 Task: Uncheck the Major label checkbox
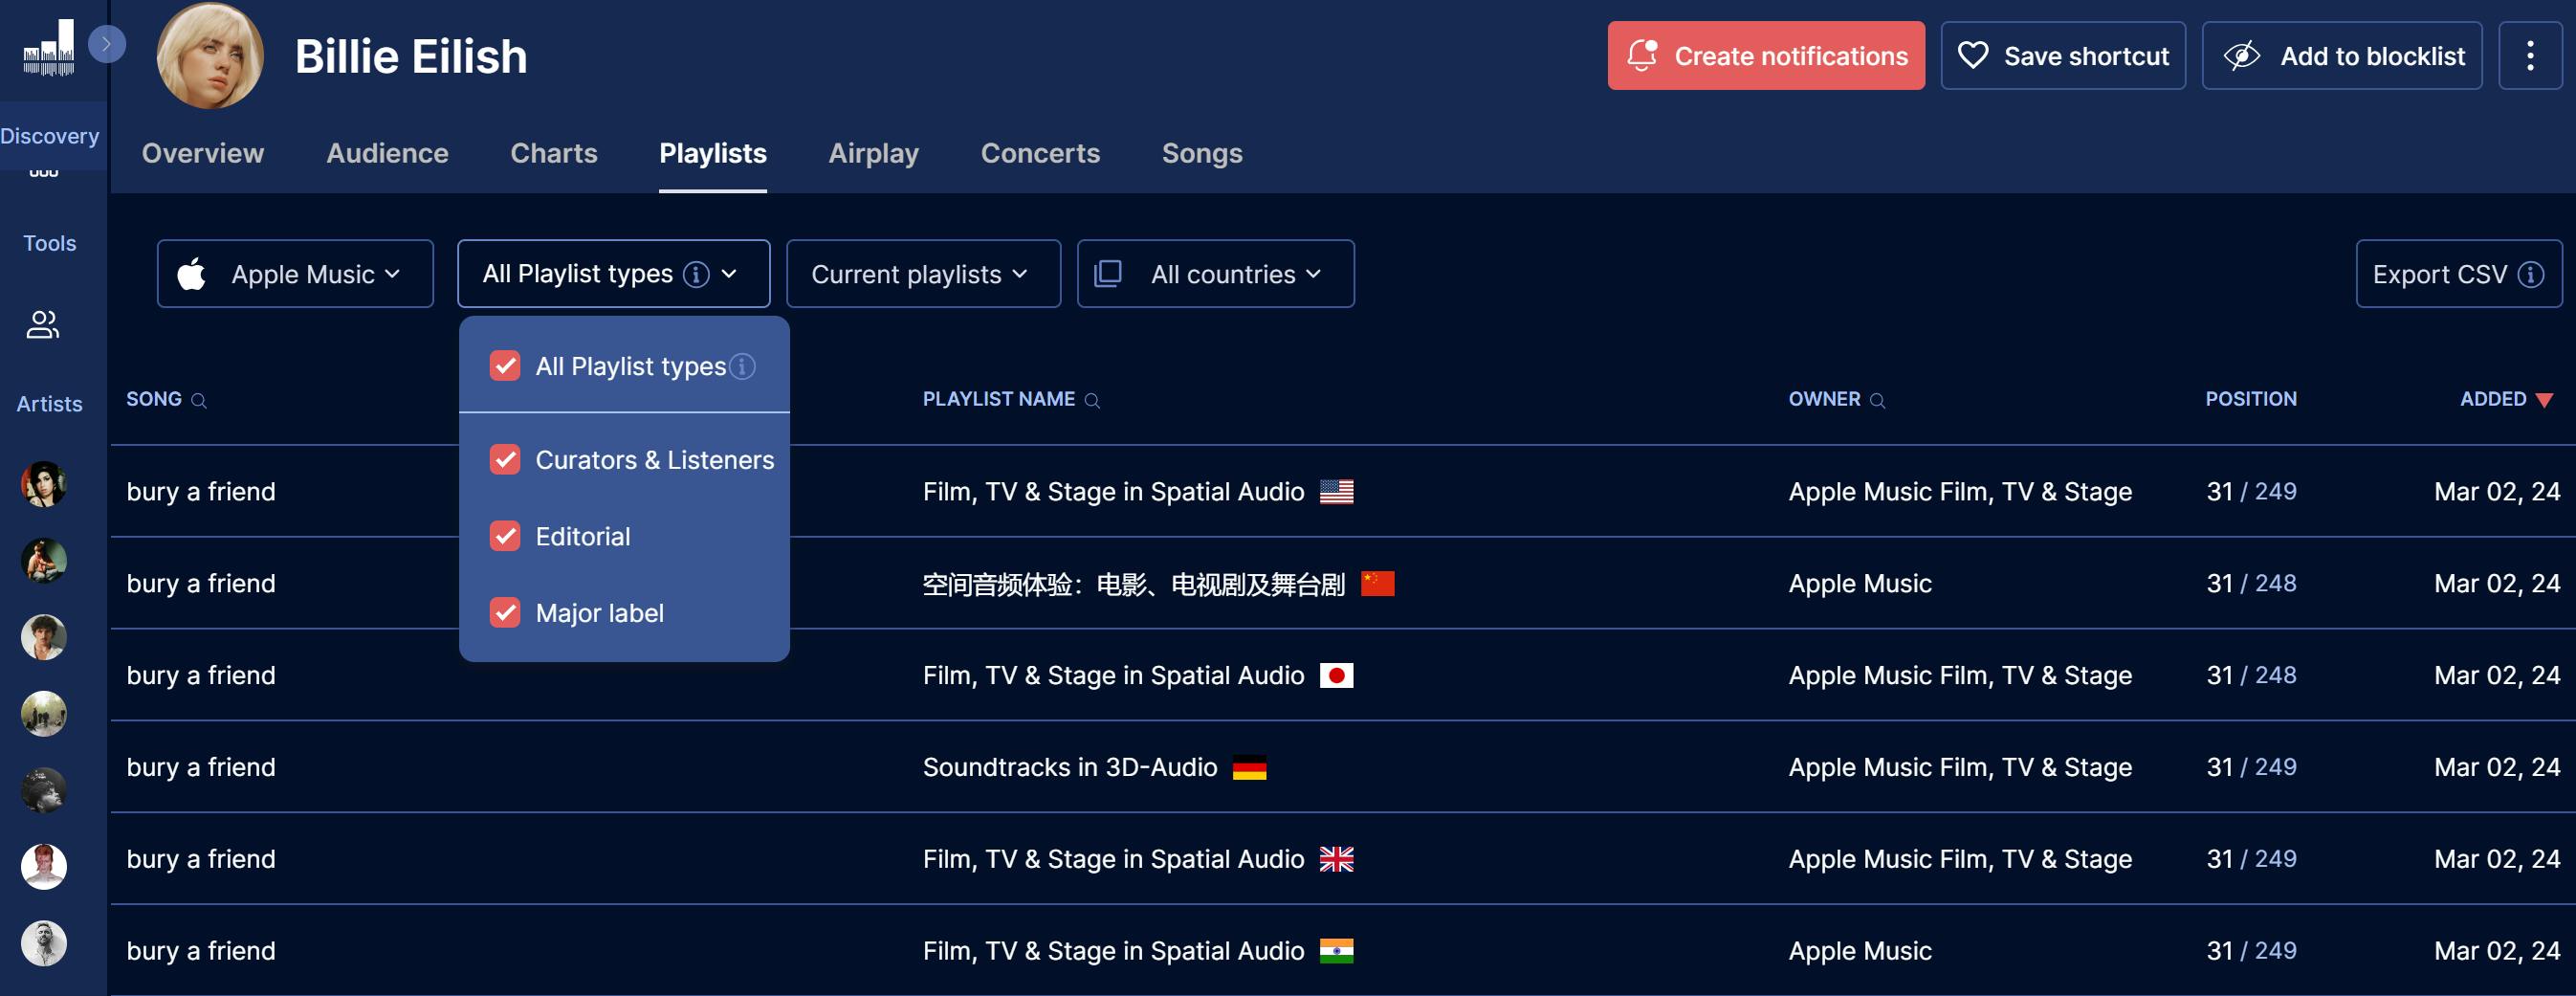(505, 613)
